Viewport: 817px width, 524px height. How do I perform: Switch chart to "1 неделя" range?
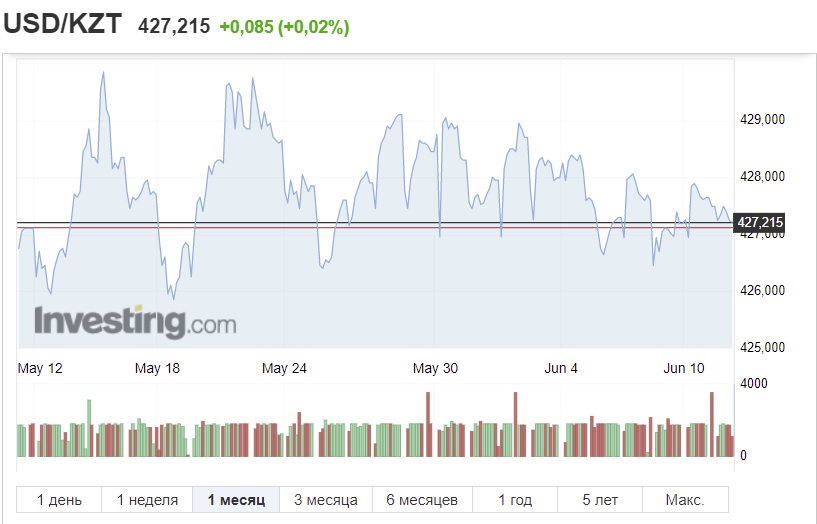[x=147, y=500]
